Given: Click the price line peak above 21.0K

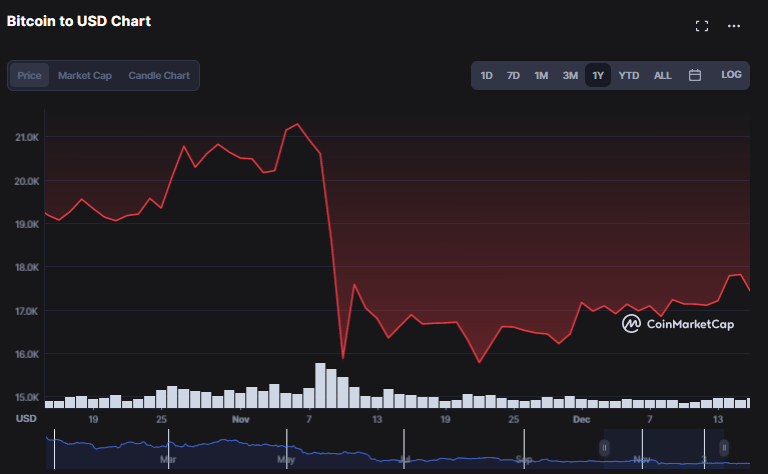Looking at the screenshot, I should (297, 124).
